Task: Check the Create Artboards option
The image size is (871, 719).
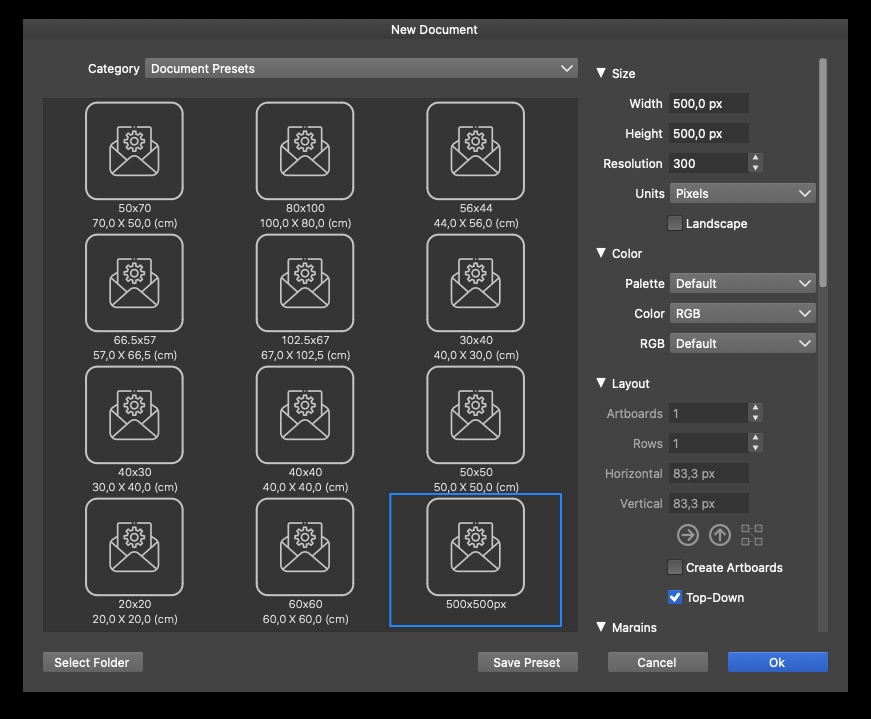Action: (x=675, y=568)
